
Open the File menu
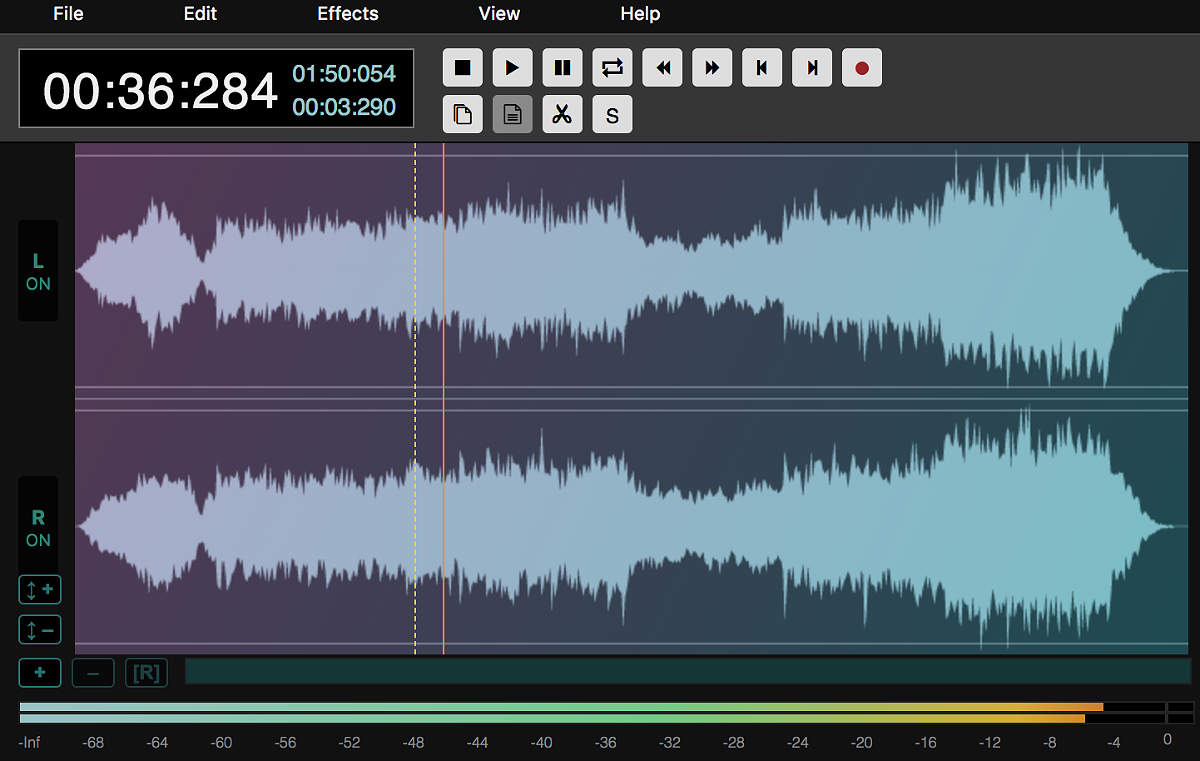[x=67, y=14]
